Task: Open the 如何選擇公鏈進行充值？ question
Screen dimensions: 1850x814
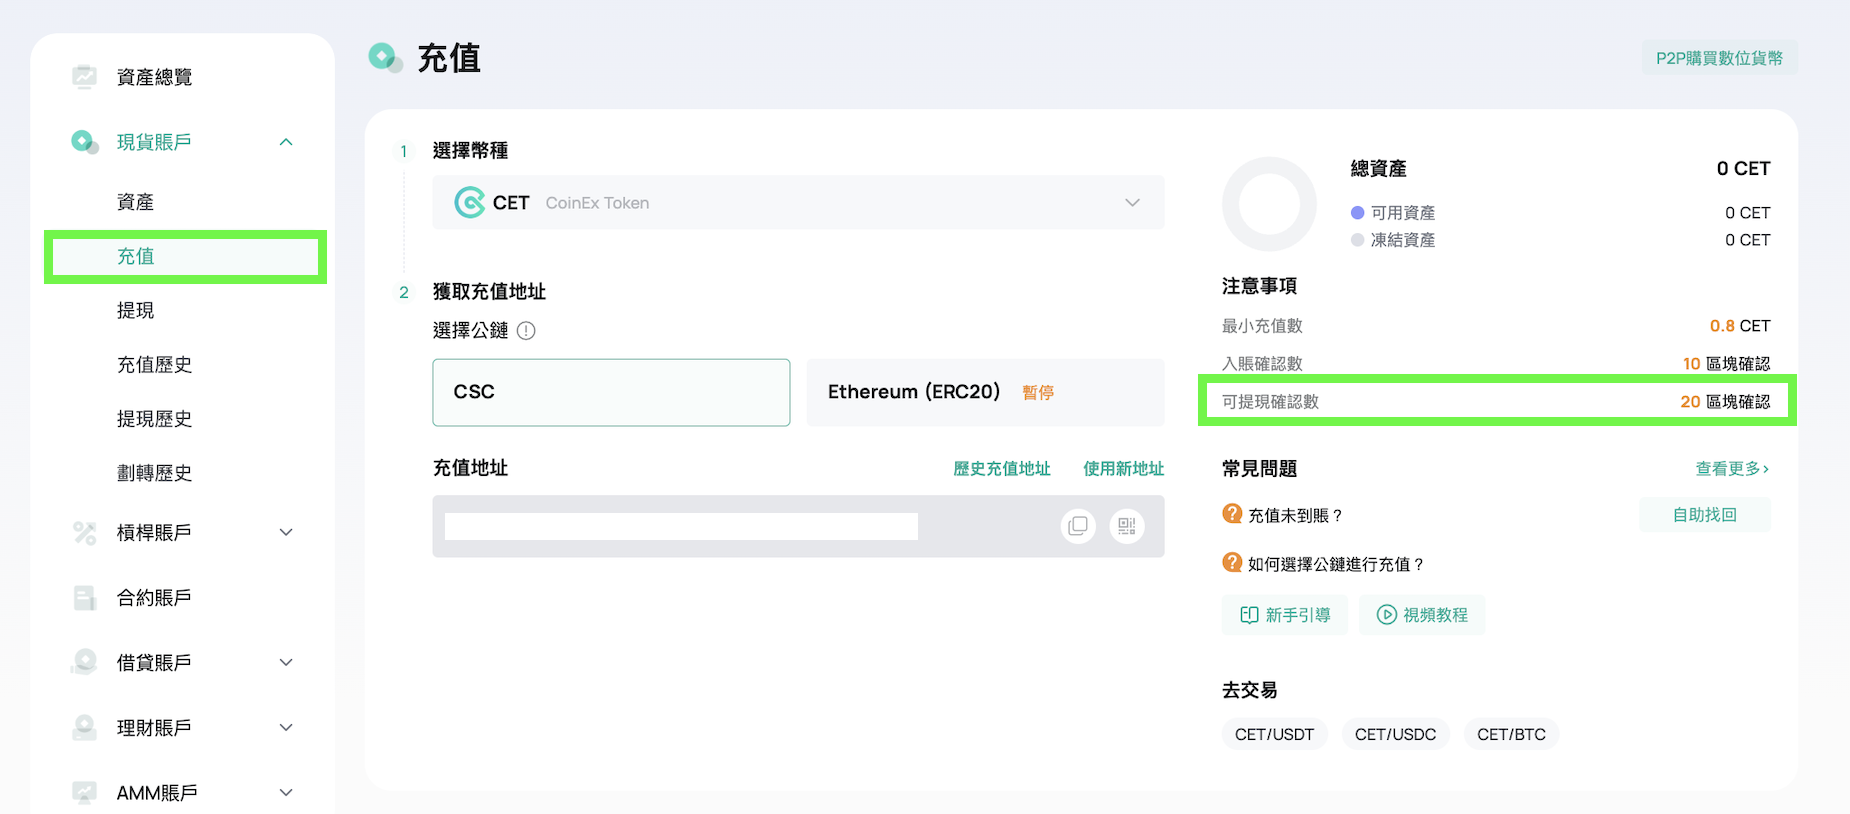Action: 1337,565
